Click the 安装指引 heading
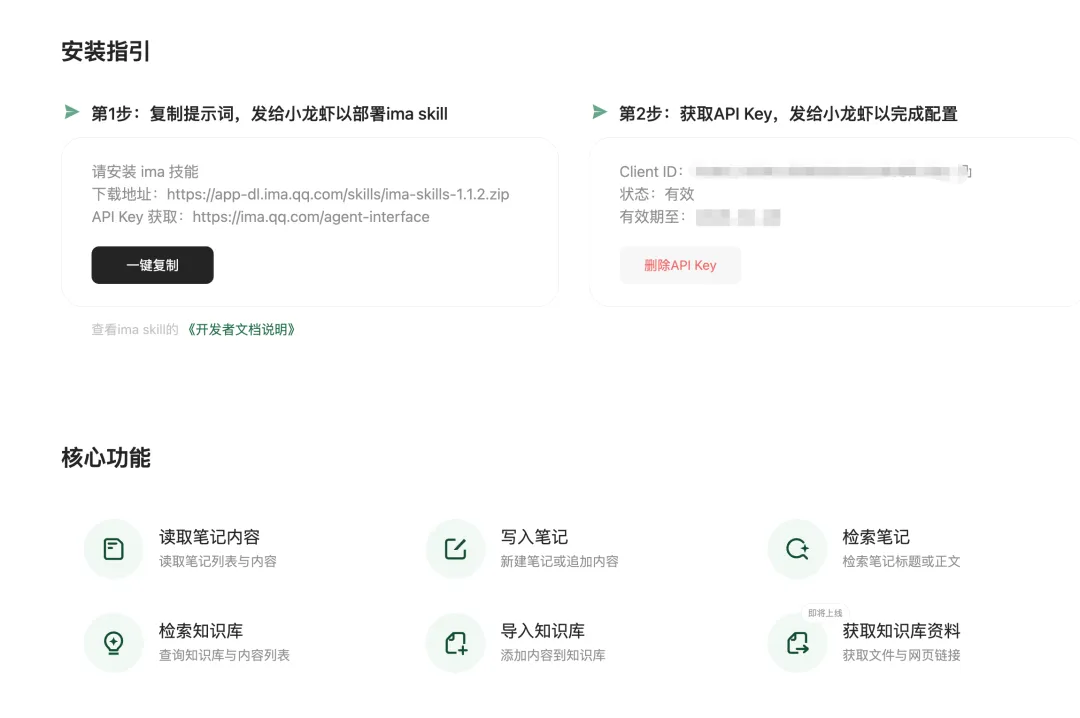 (x=106, y=52)
